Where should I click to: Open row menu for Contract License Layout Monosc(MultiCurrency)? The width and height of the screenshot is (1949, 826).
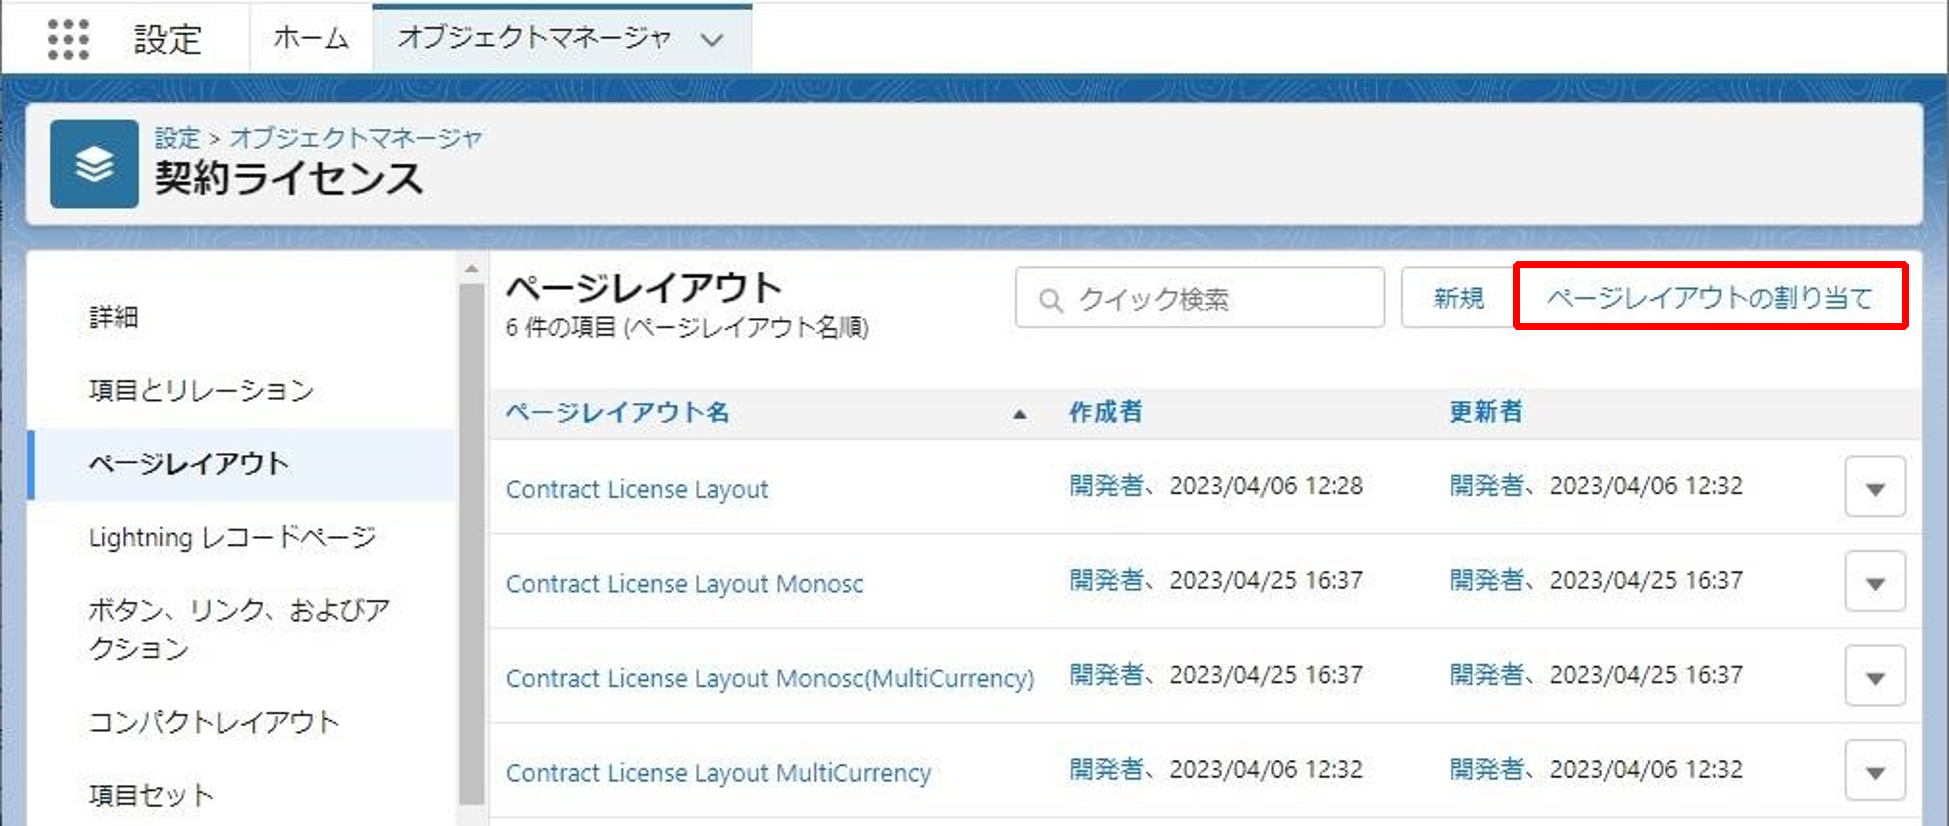pyautogui.click(x=1874, y=676)
